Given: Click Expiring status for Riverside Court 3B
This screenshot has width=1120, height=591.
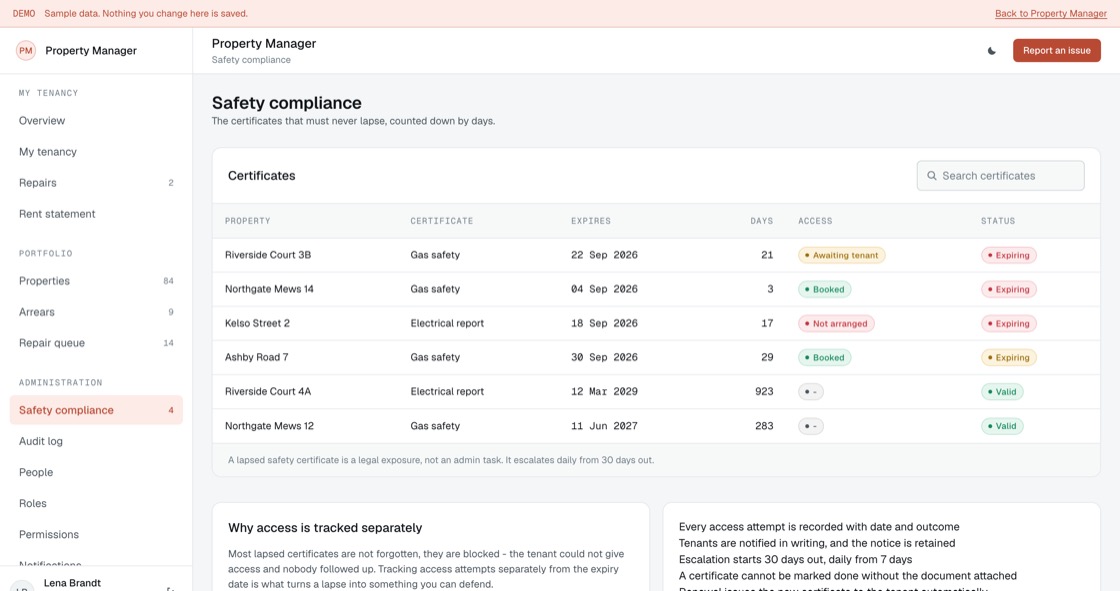Looking at the screenshot, I should (1009, 255).
